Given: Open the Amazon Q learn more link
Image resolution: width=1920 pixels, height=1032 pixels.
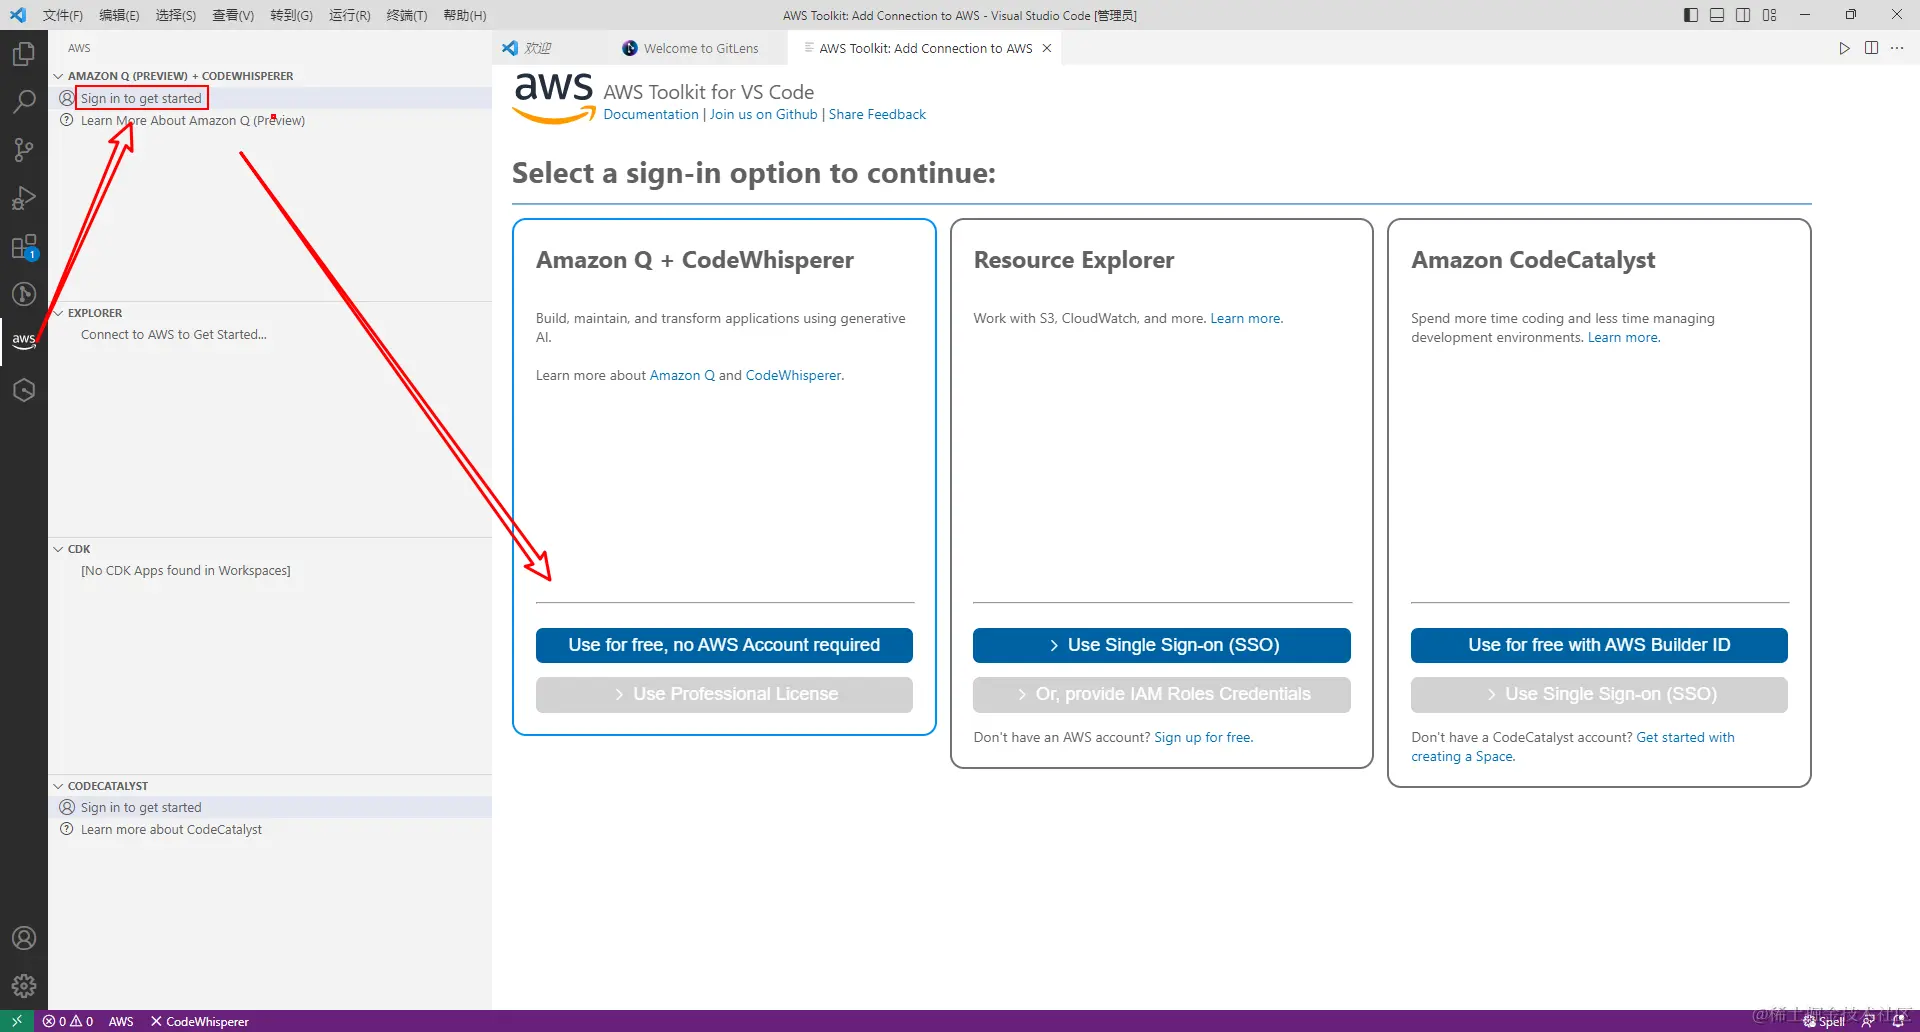Looking at the screenshot, I should click(682, 375).
